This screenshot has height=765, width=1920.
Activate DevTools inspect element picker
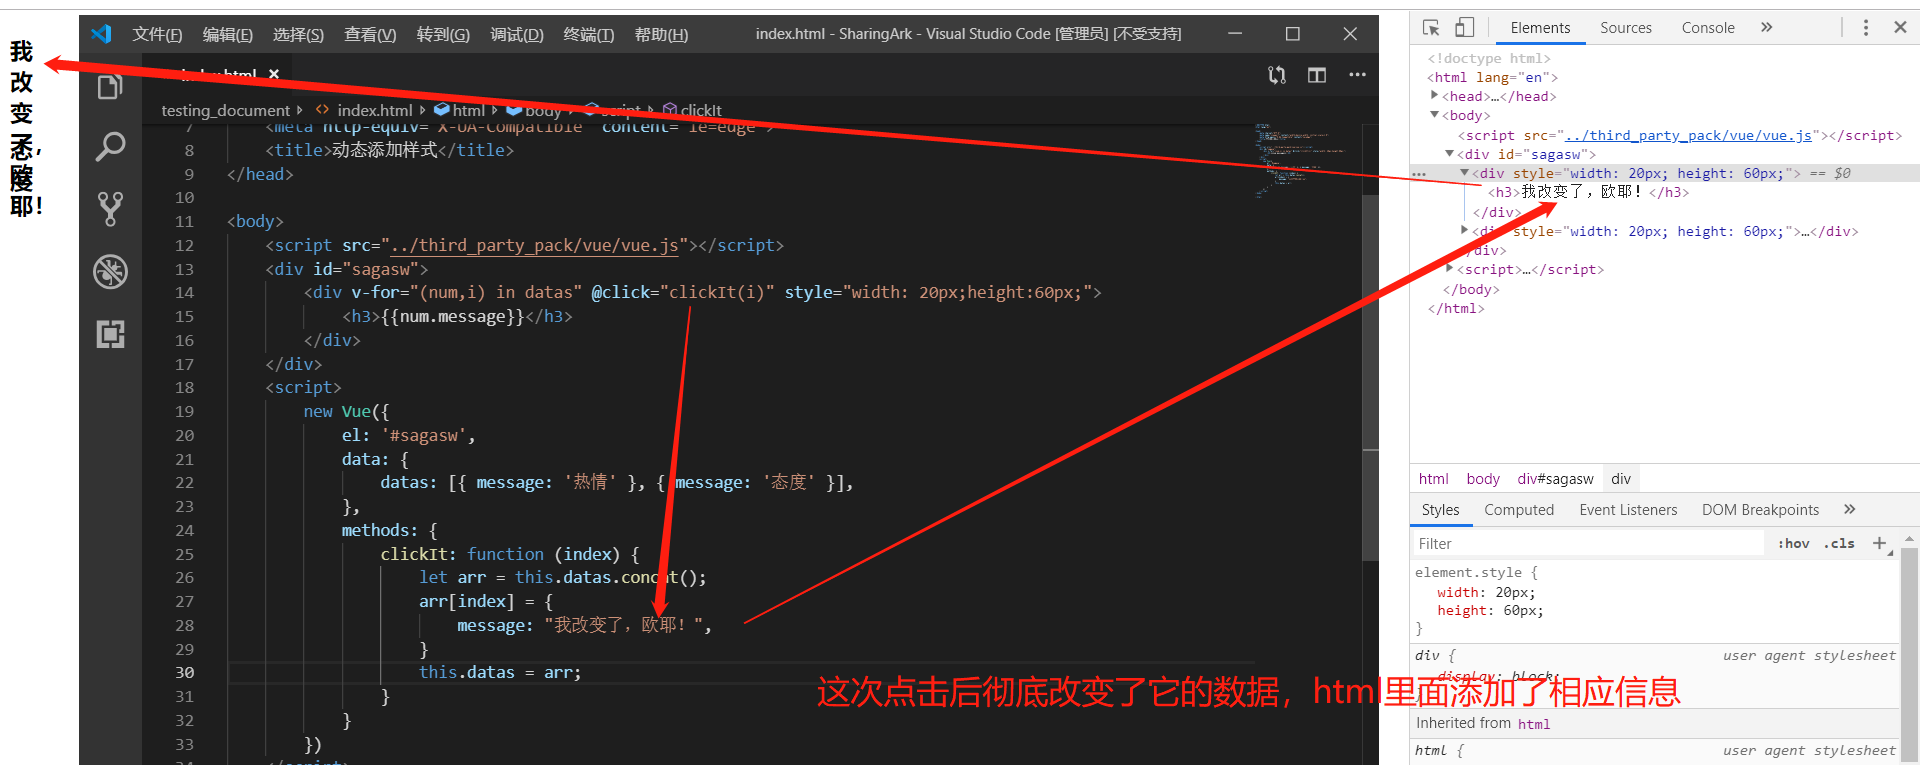(x=1431, y=28)
